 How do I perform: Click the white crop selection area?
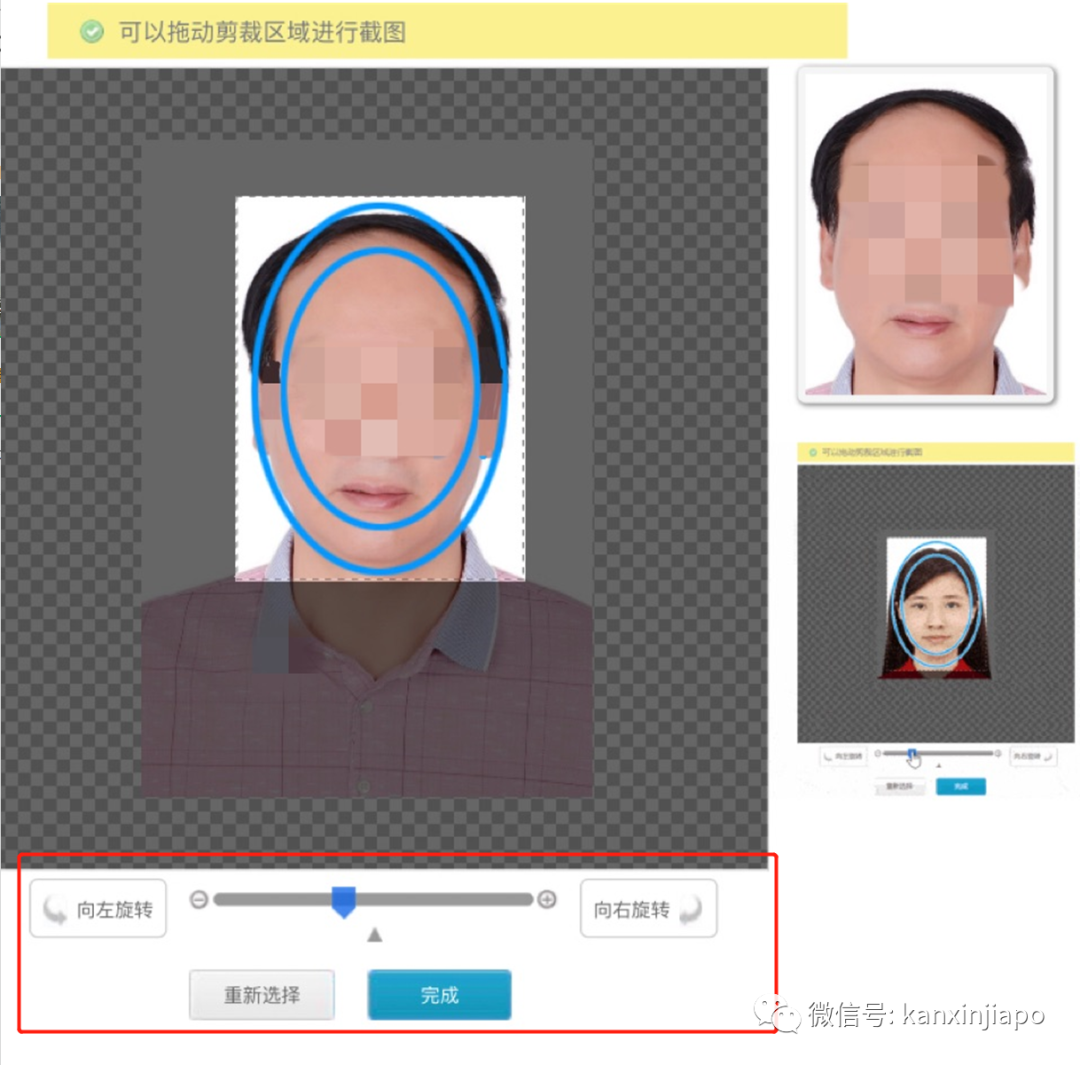tap(380, 389)
